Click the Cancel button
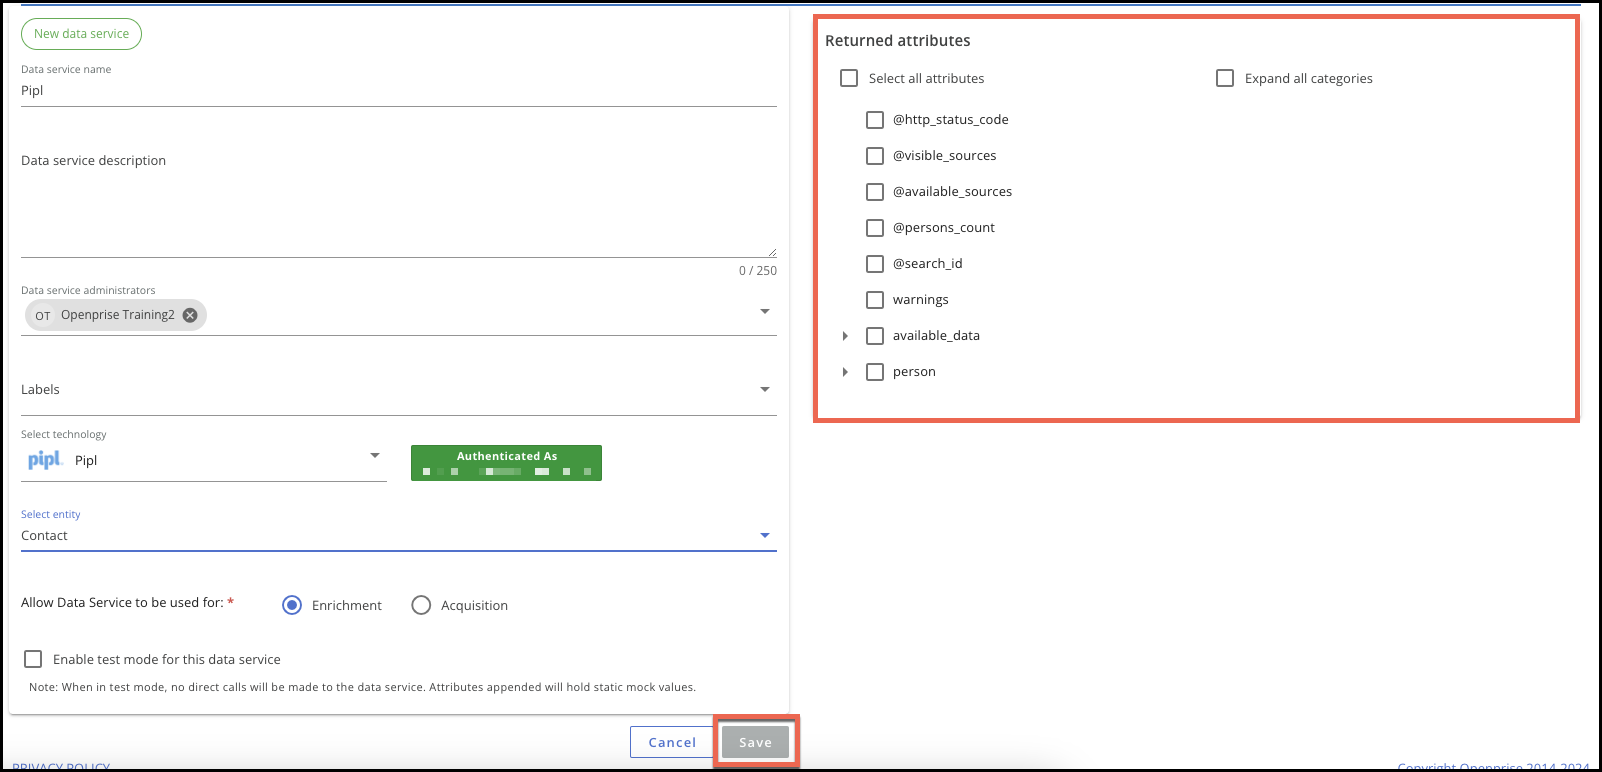The width and height of the screenshot is (1602, 772). (x=672, y=742)
